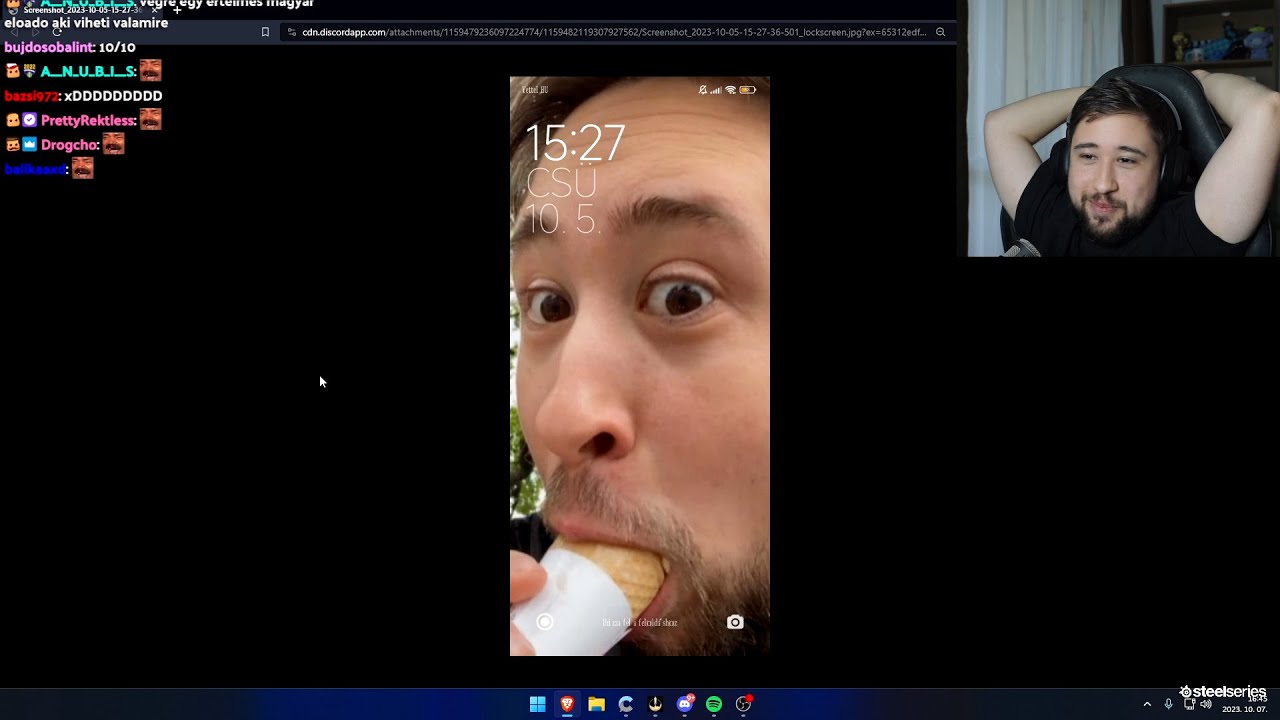Open the taskbar clock and date

pos(1246,704)
